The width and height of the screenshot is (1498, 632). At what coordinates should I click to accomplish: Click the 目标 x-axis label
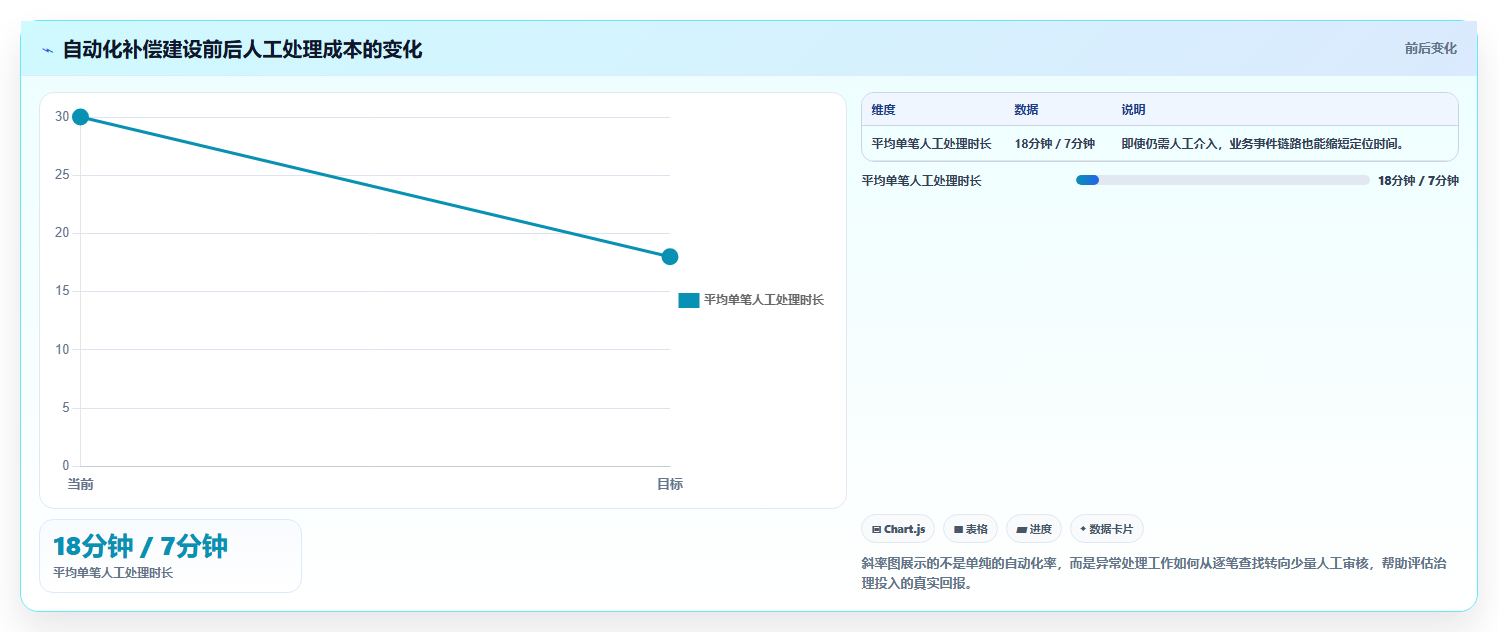670,484
